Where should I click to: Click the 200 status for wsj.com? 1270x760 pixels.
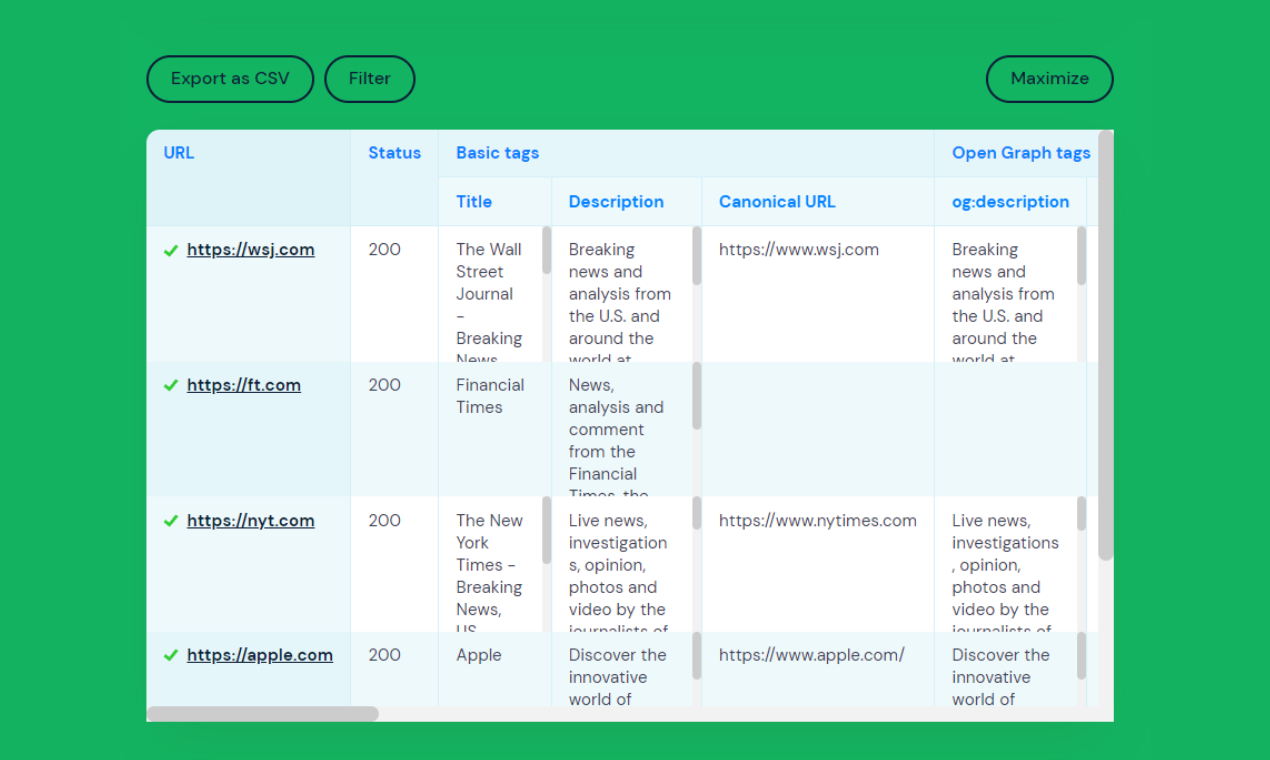click(x=384, y=250)
